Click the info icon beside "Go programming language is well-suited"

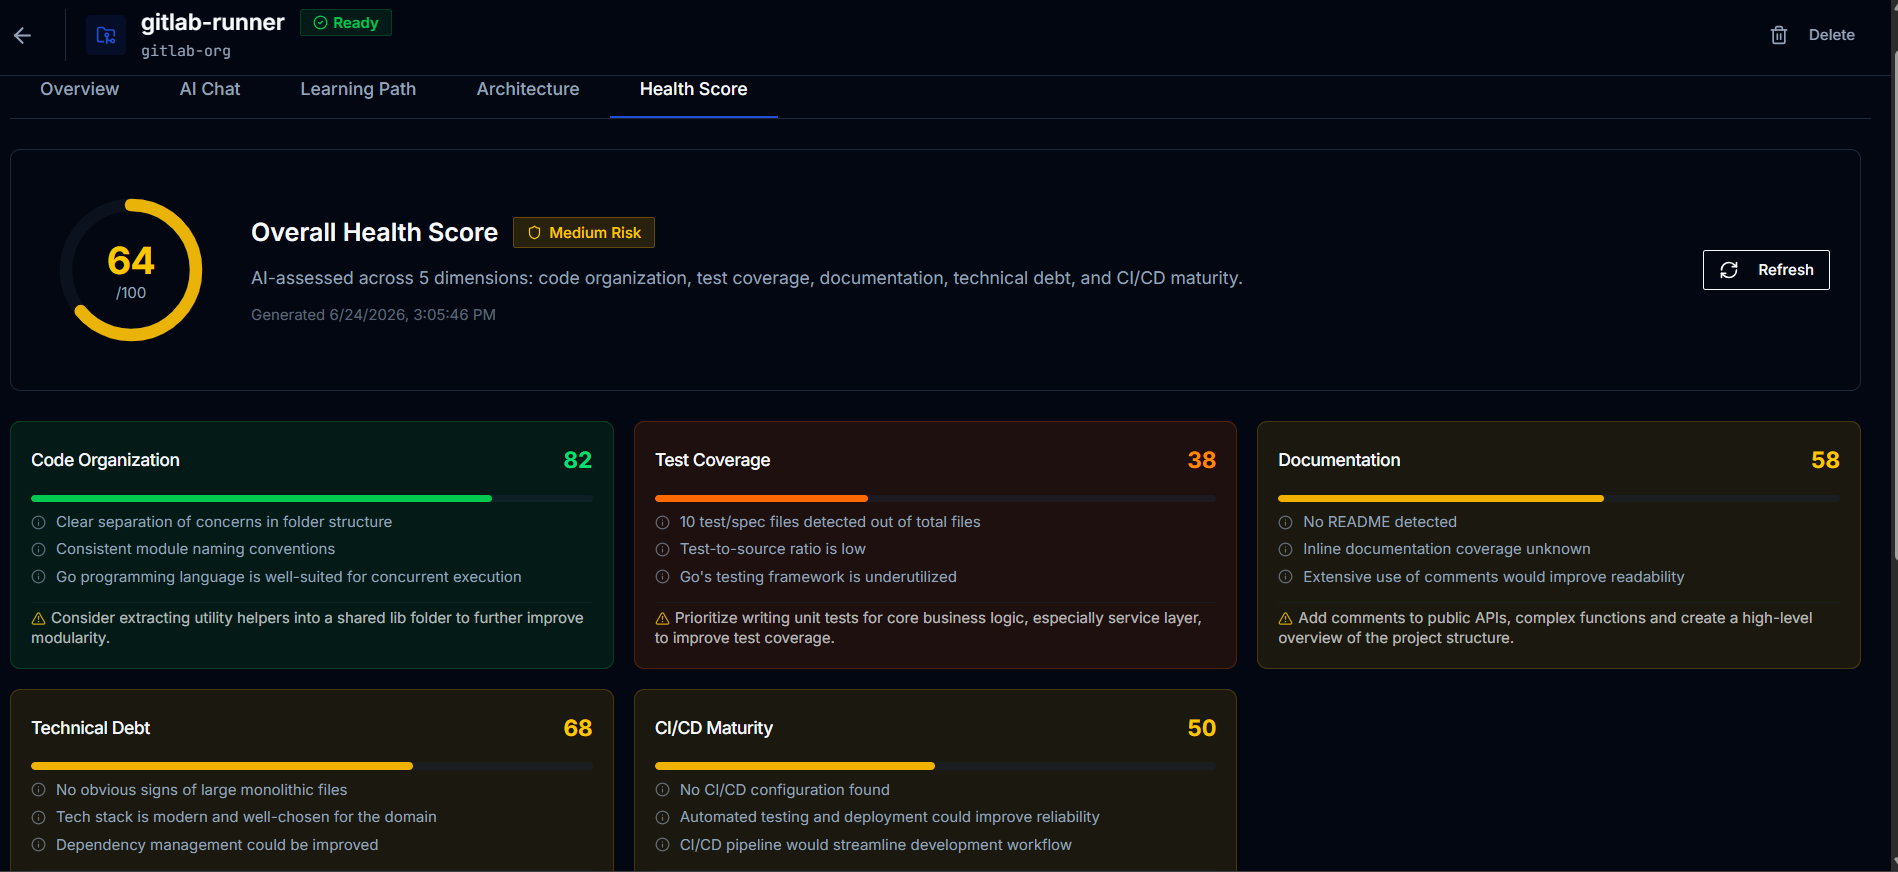coord(39,577)
